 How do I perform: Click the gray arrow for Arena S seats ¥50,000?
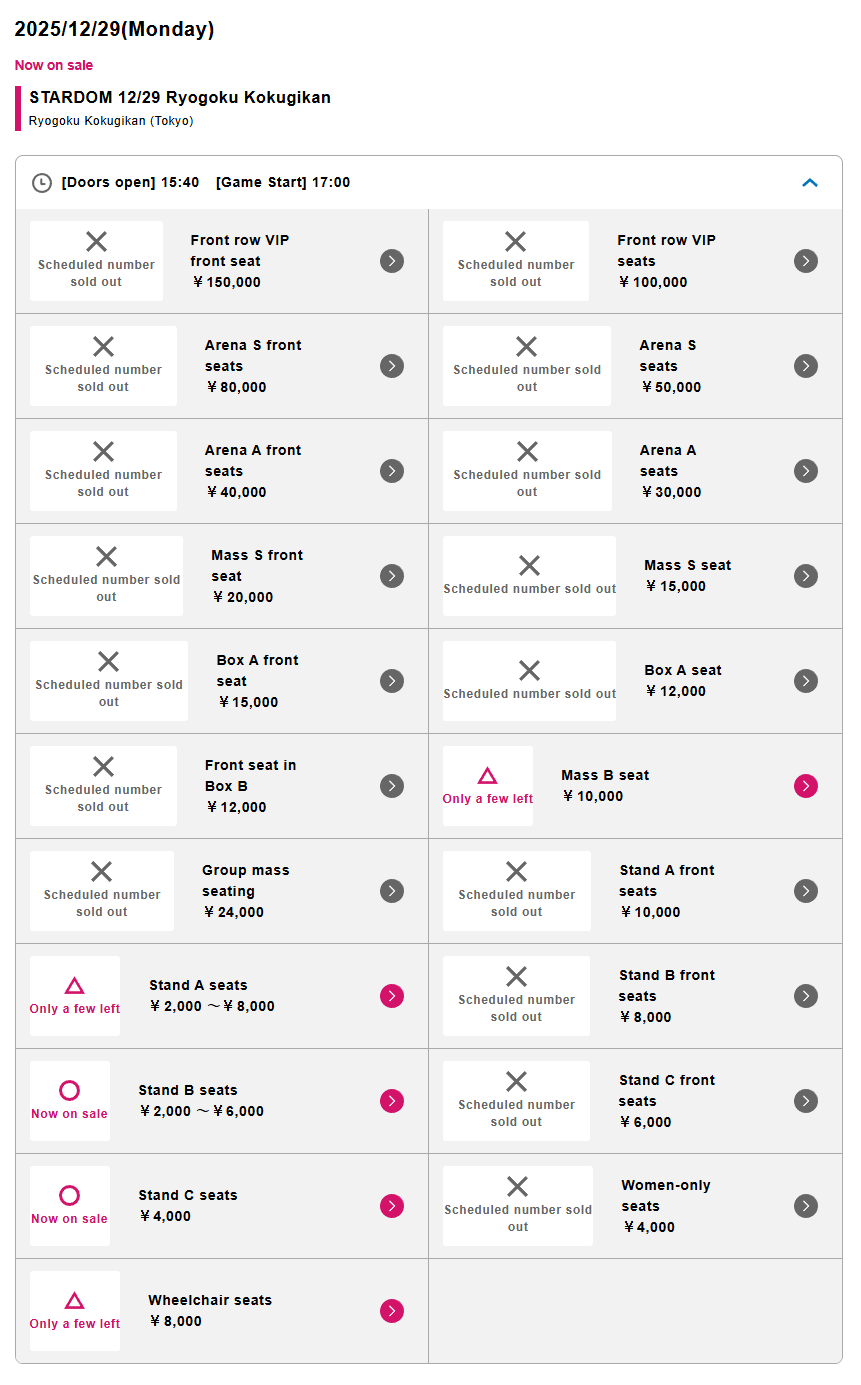coord(806,366)
